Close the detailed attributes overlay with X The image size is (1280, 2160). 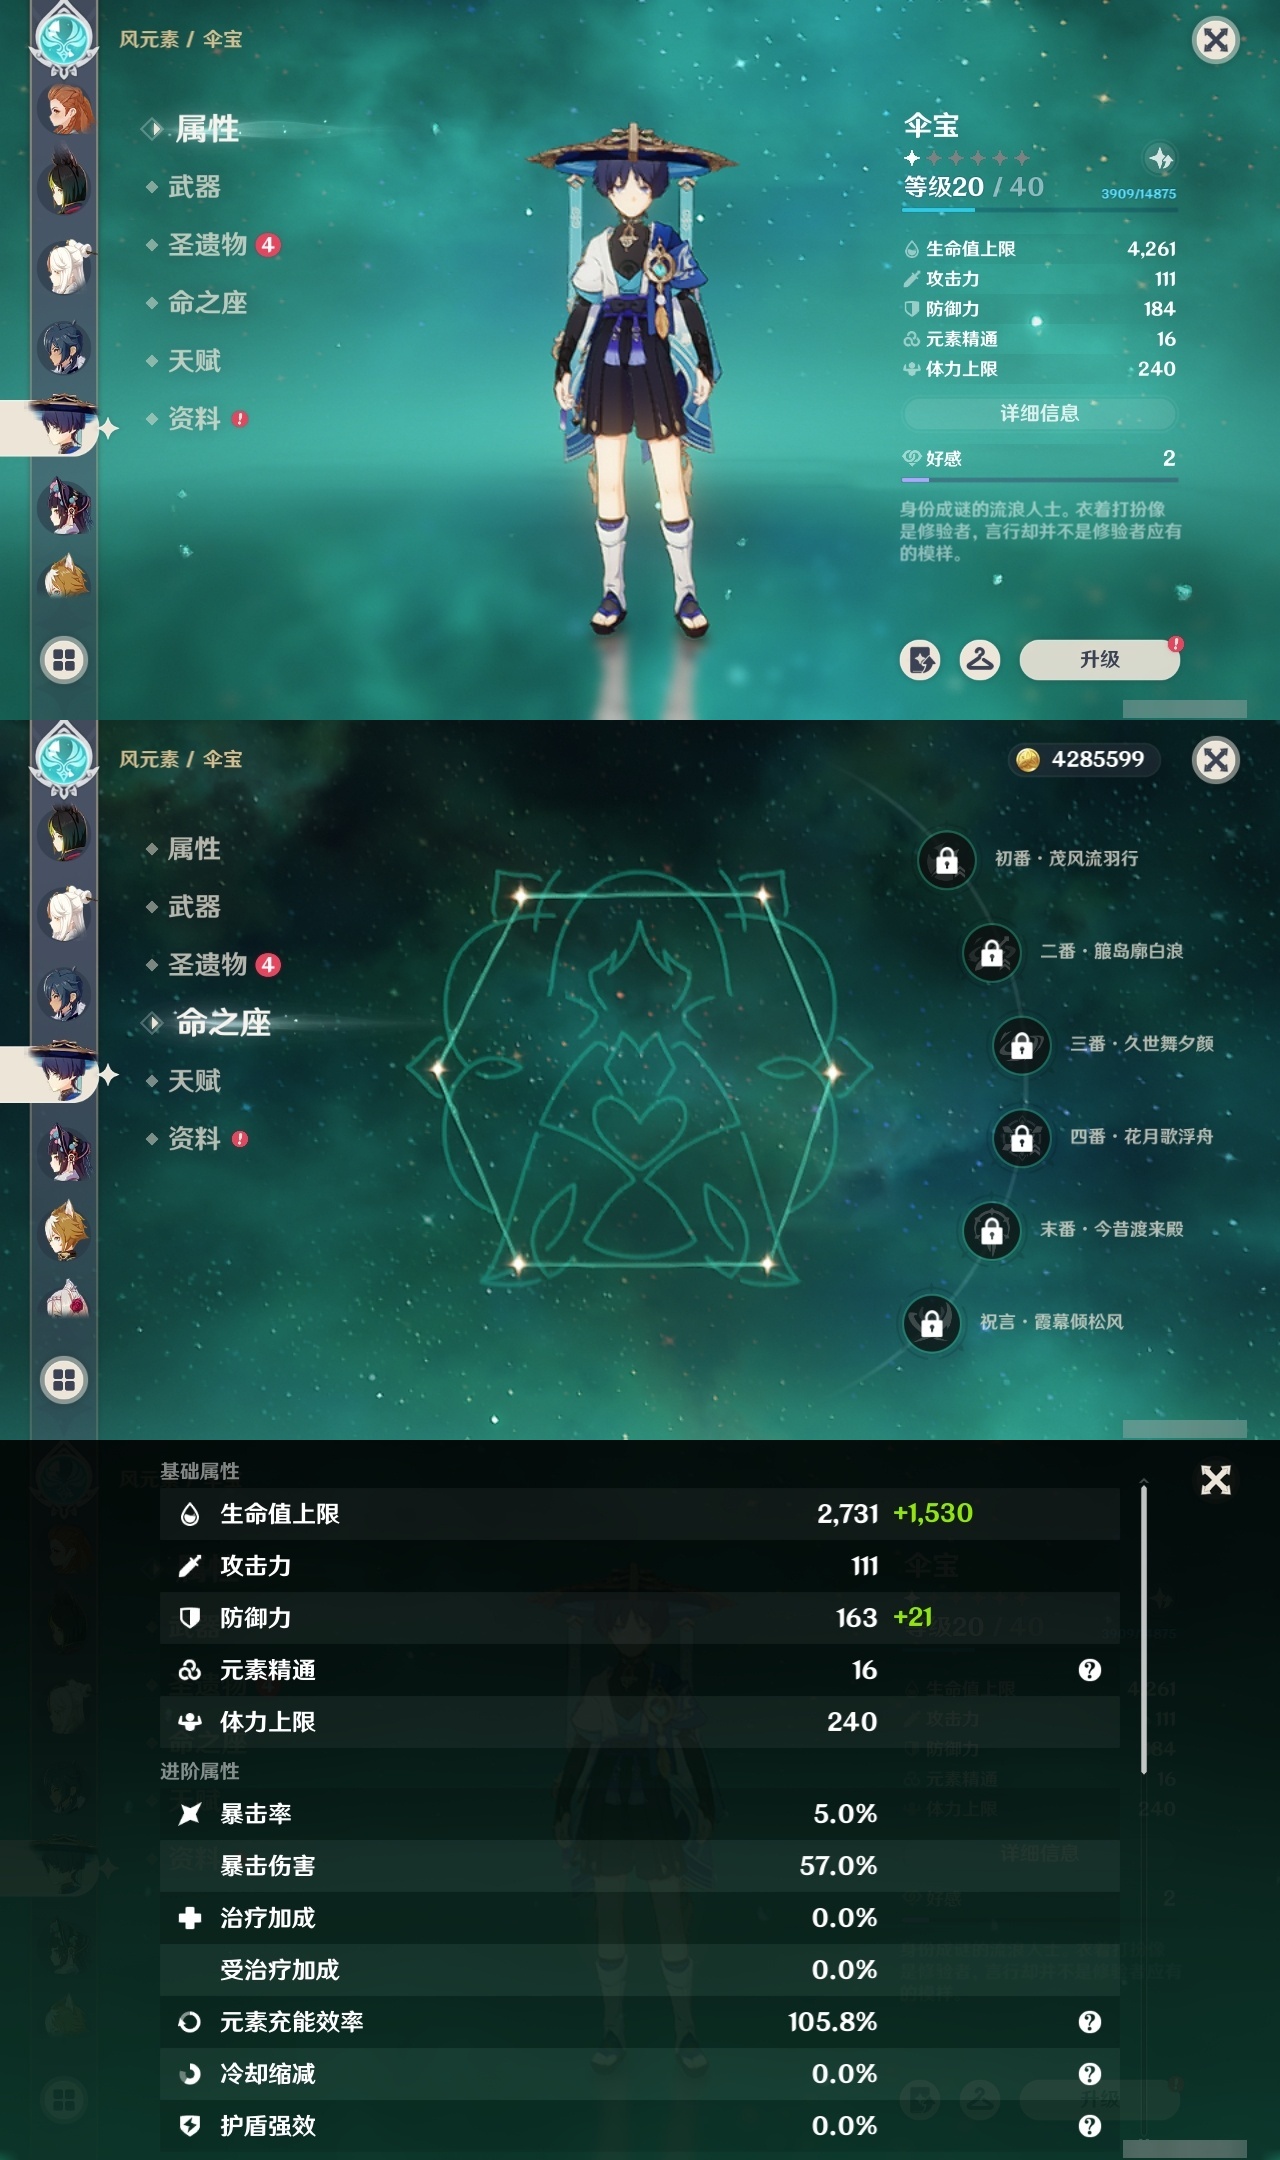point(1216,1480)
